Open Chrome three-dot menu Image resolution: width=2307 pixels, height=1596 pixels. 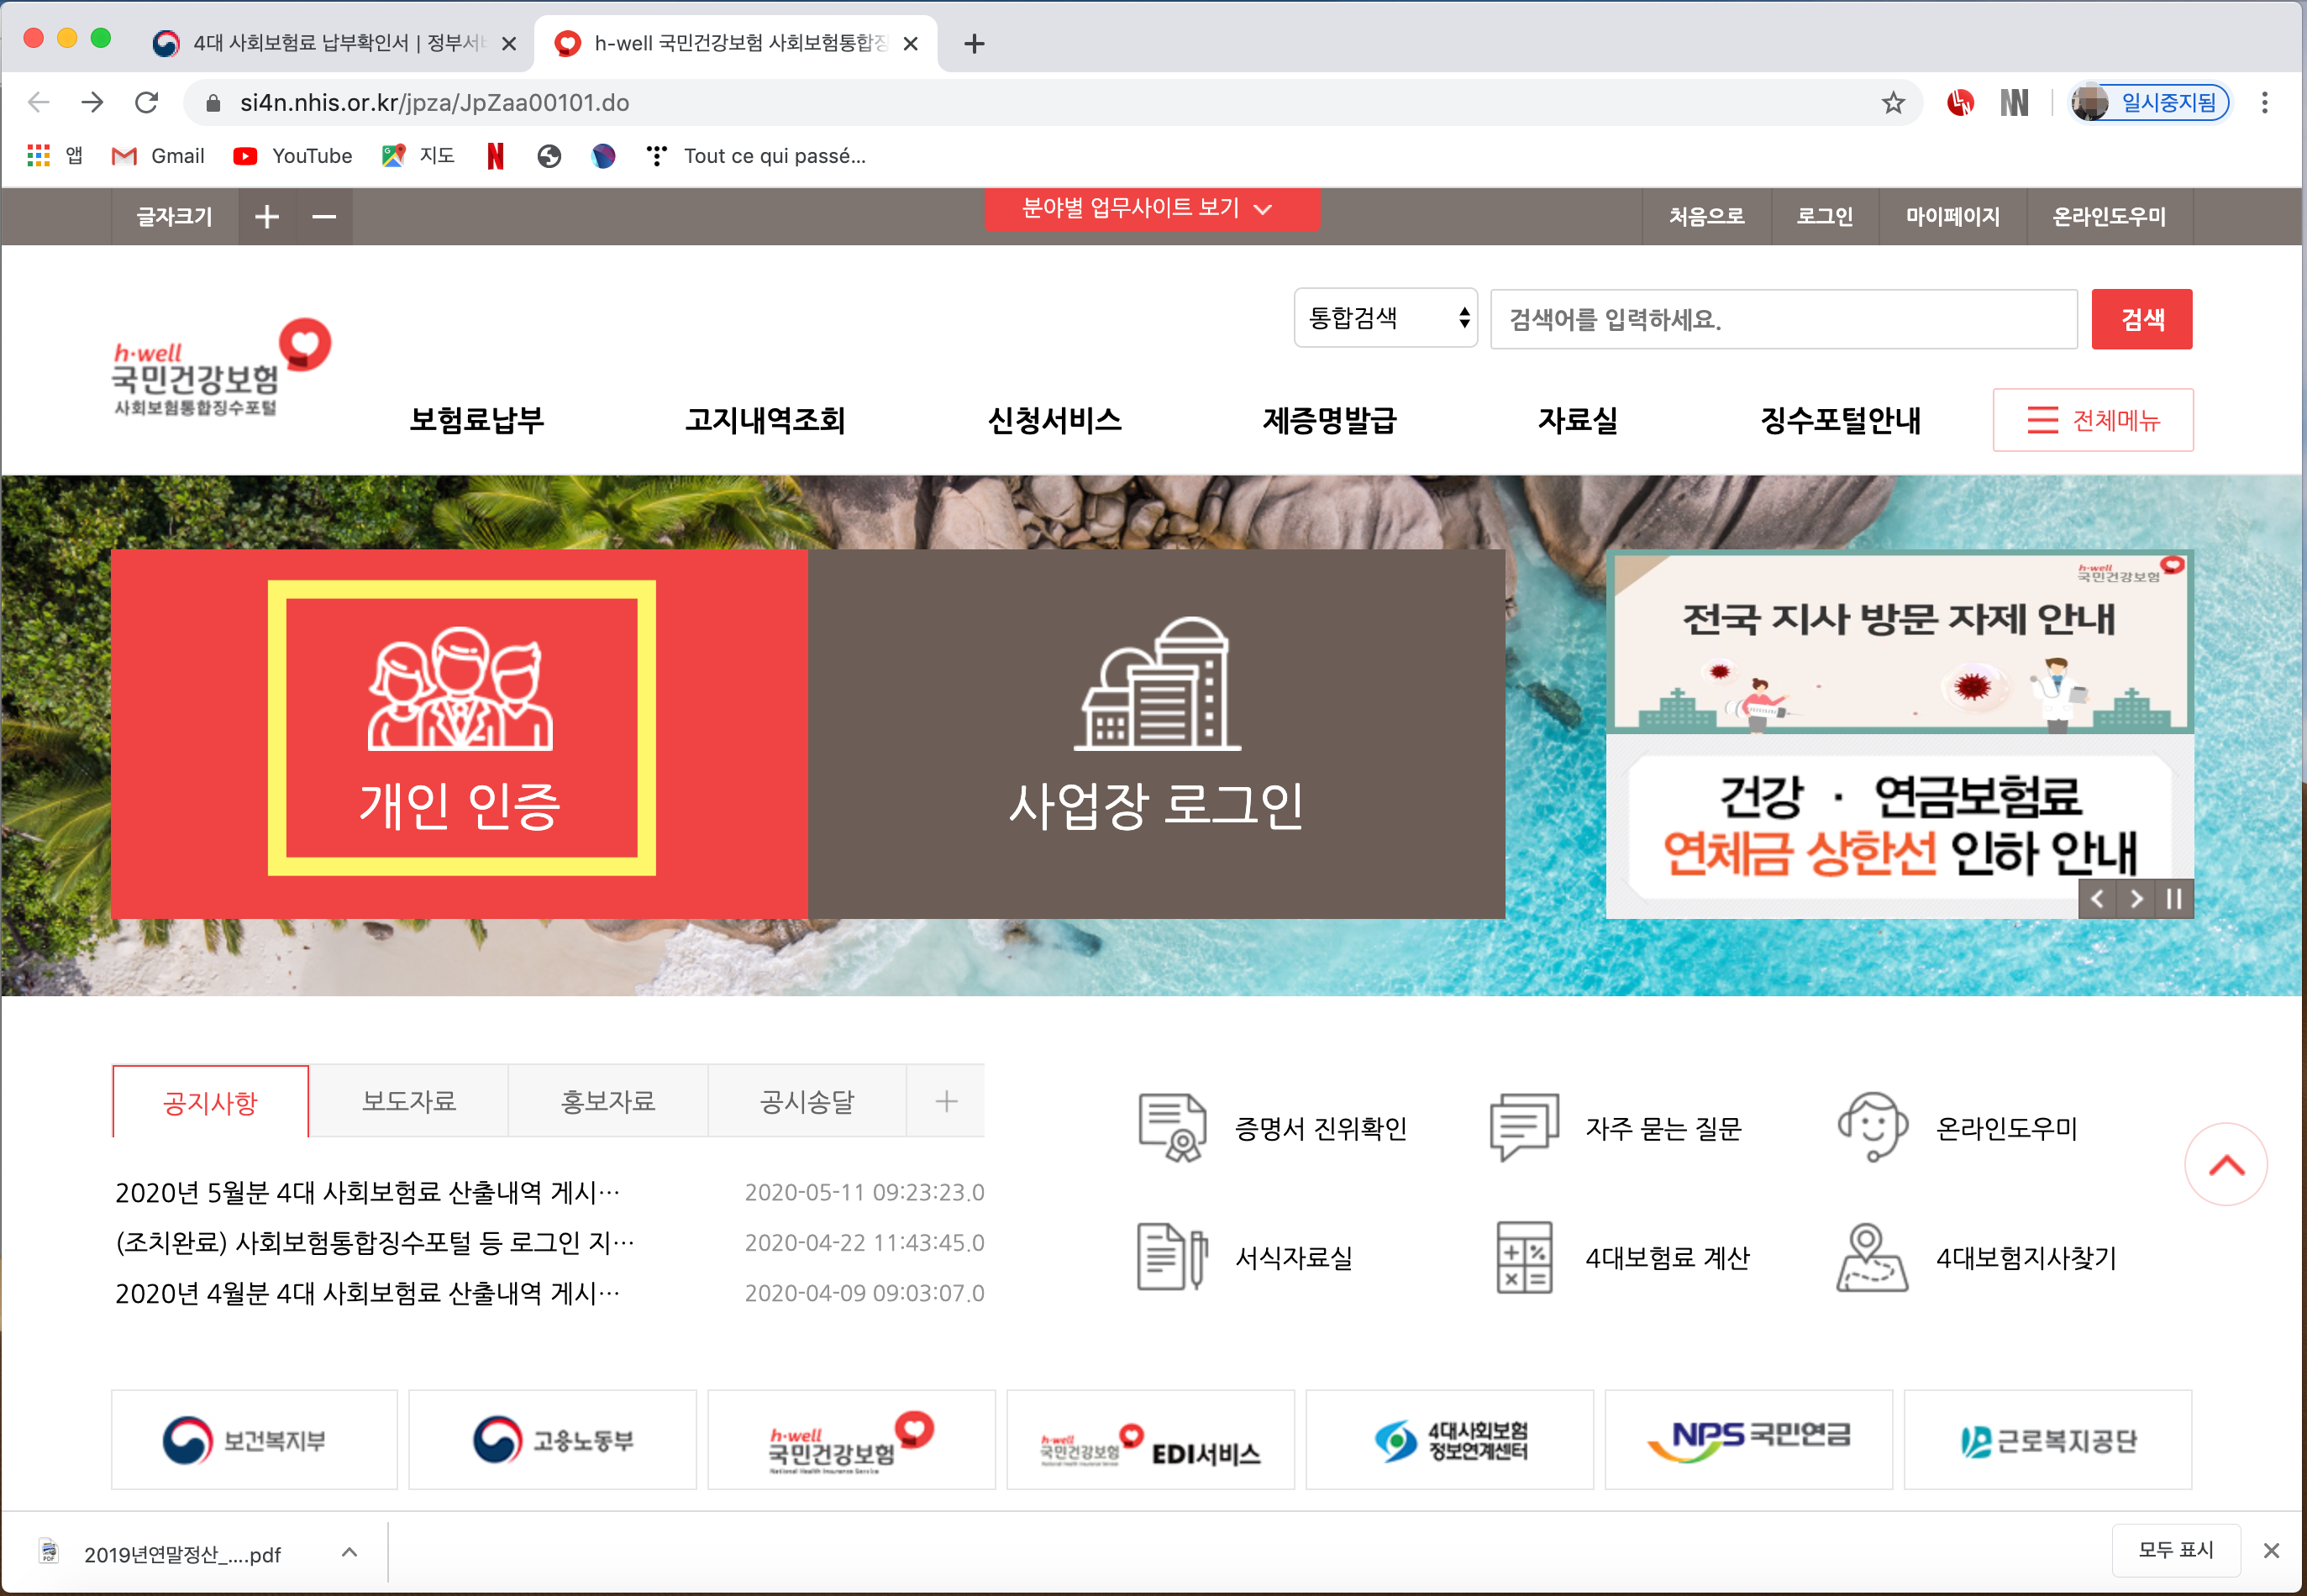[x=2264, y=102]
